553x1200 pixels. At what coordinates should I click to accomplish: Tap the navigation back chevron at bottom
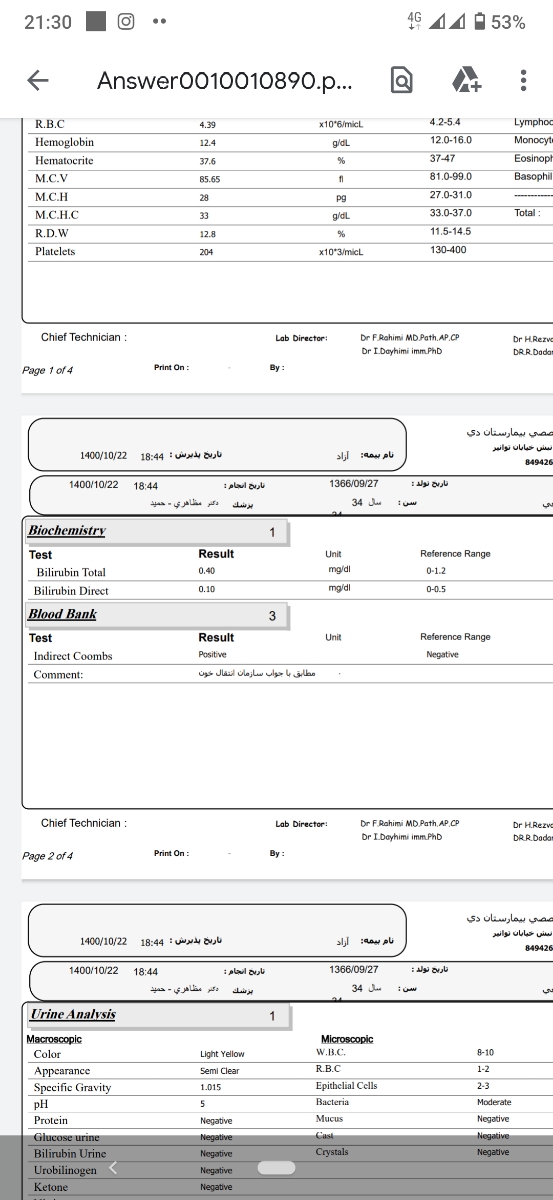(x=113, y=1167)
